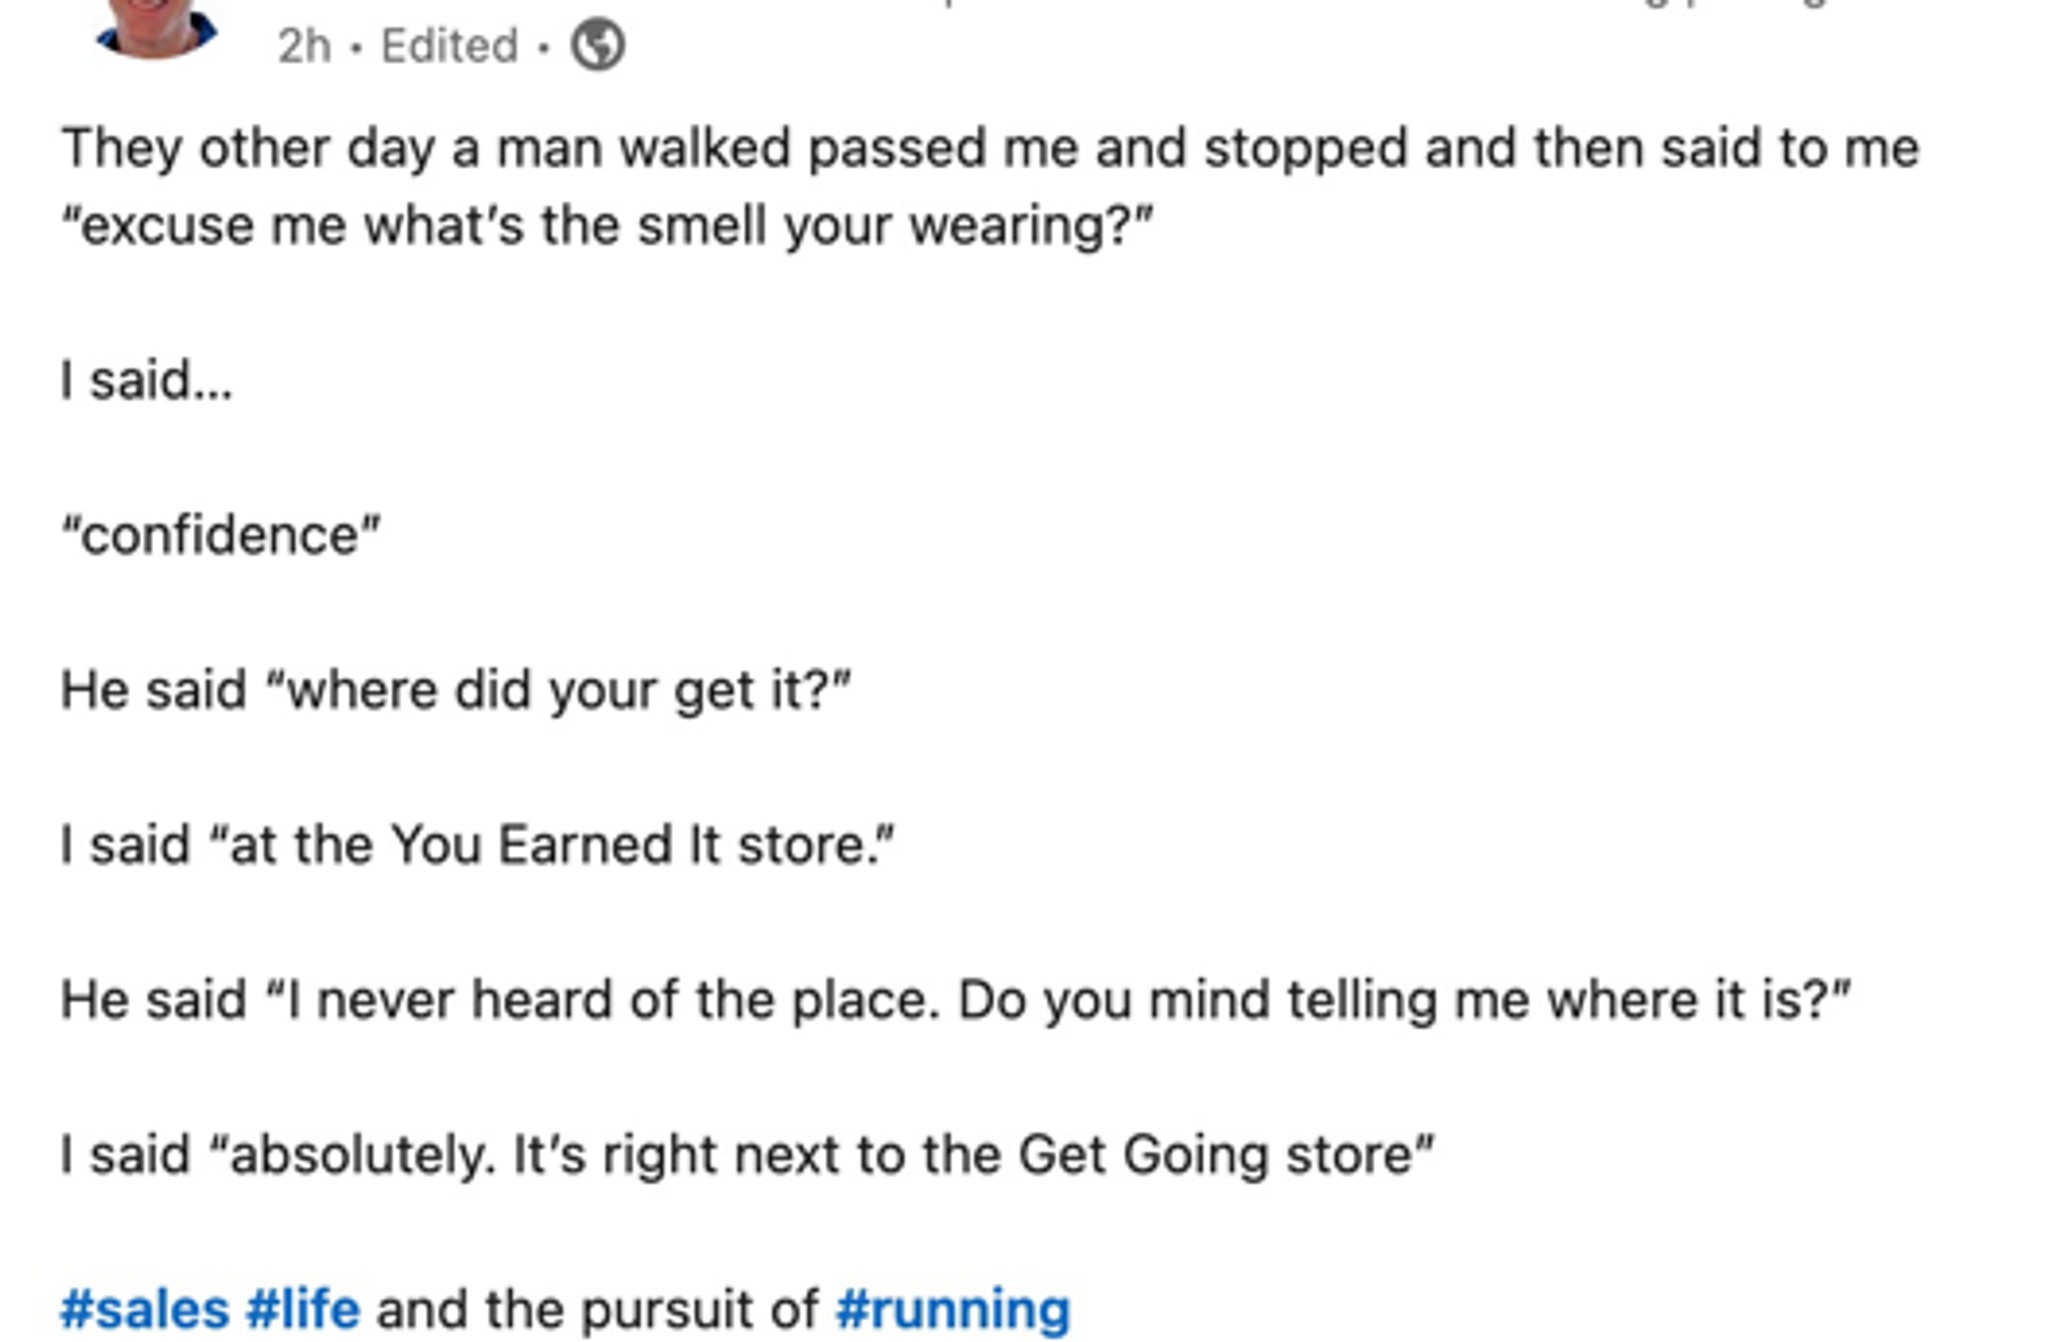This screenshot has height=1342, width=2048.
Task: Click the short "I said…" line
Action: (x=147, y=380)
